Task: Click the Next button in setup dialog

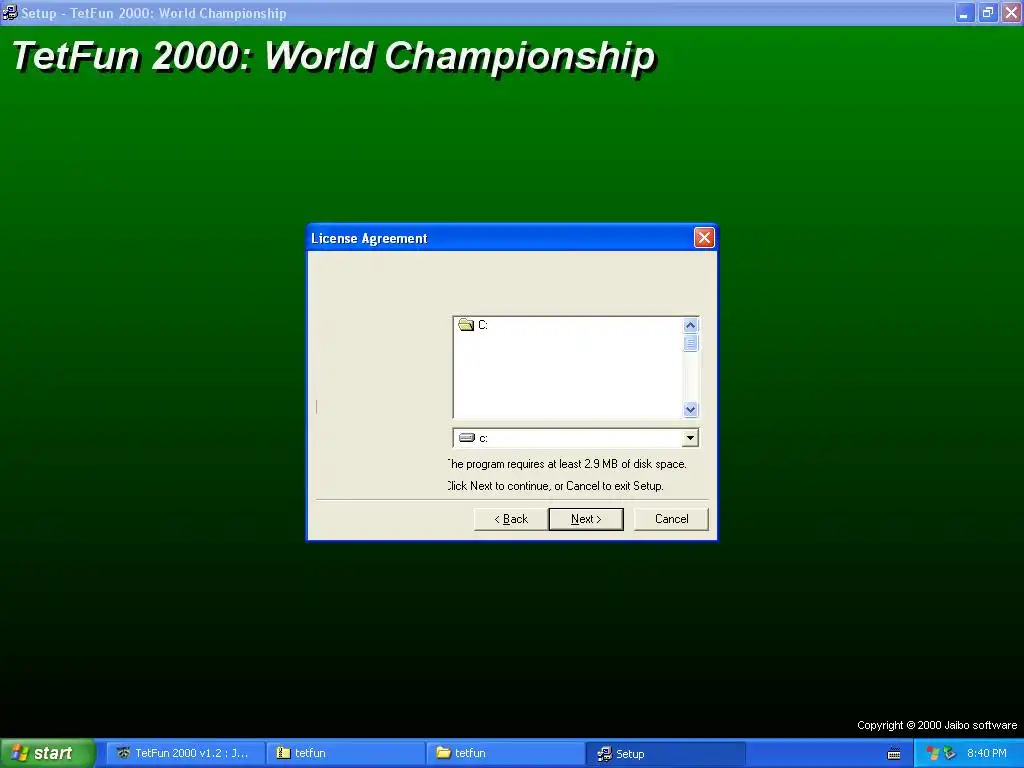Action: (586, 519)
